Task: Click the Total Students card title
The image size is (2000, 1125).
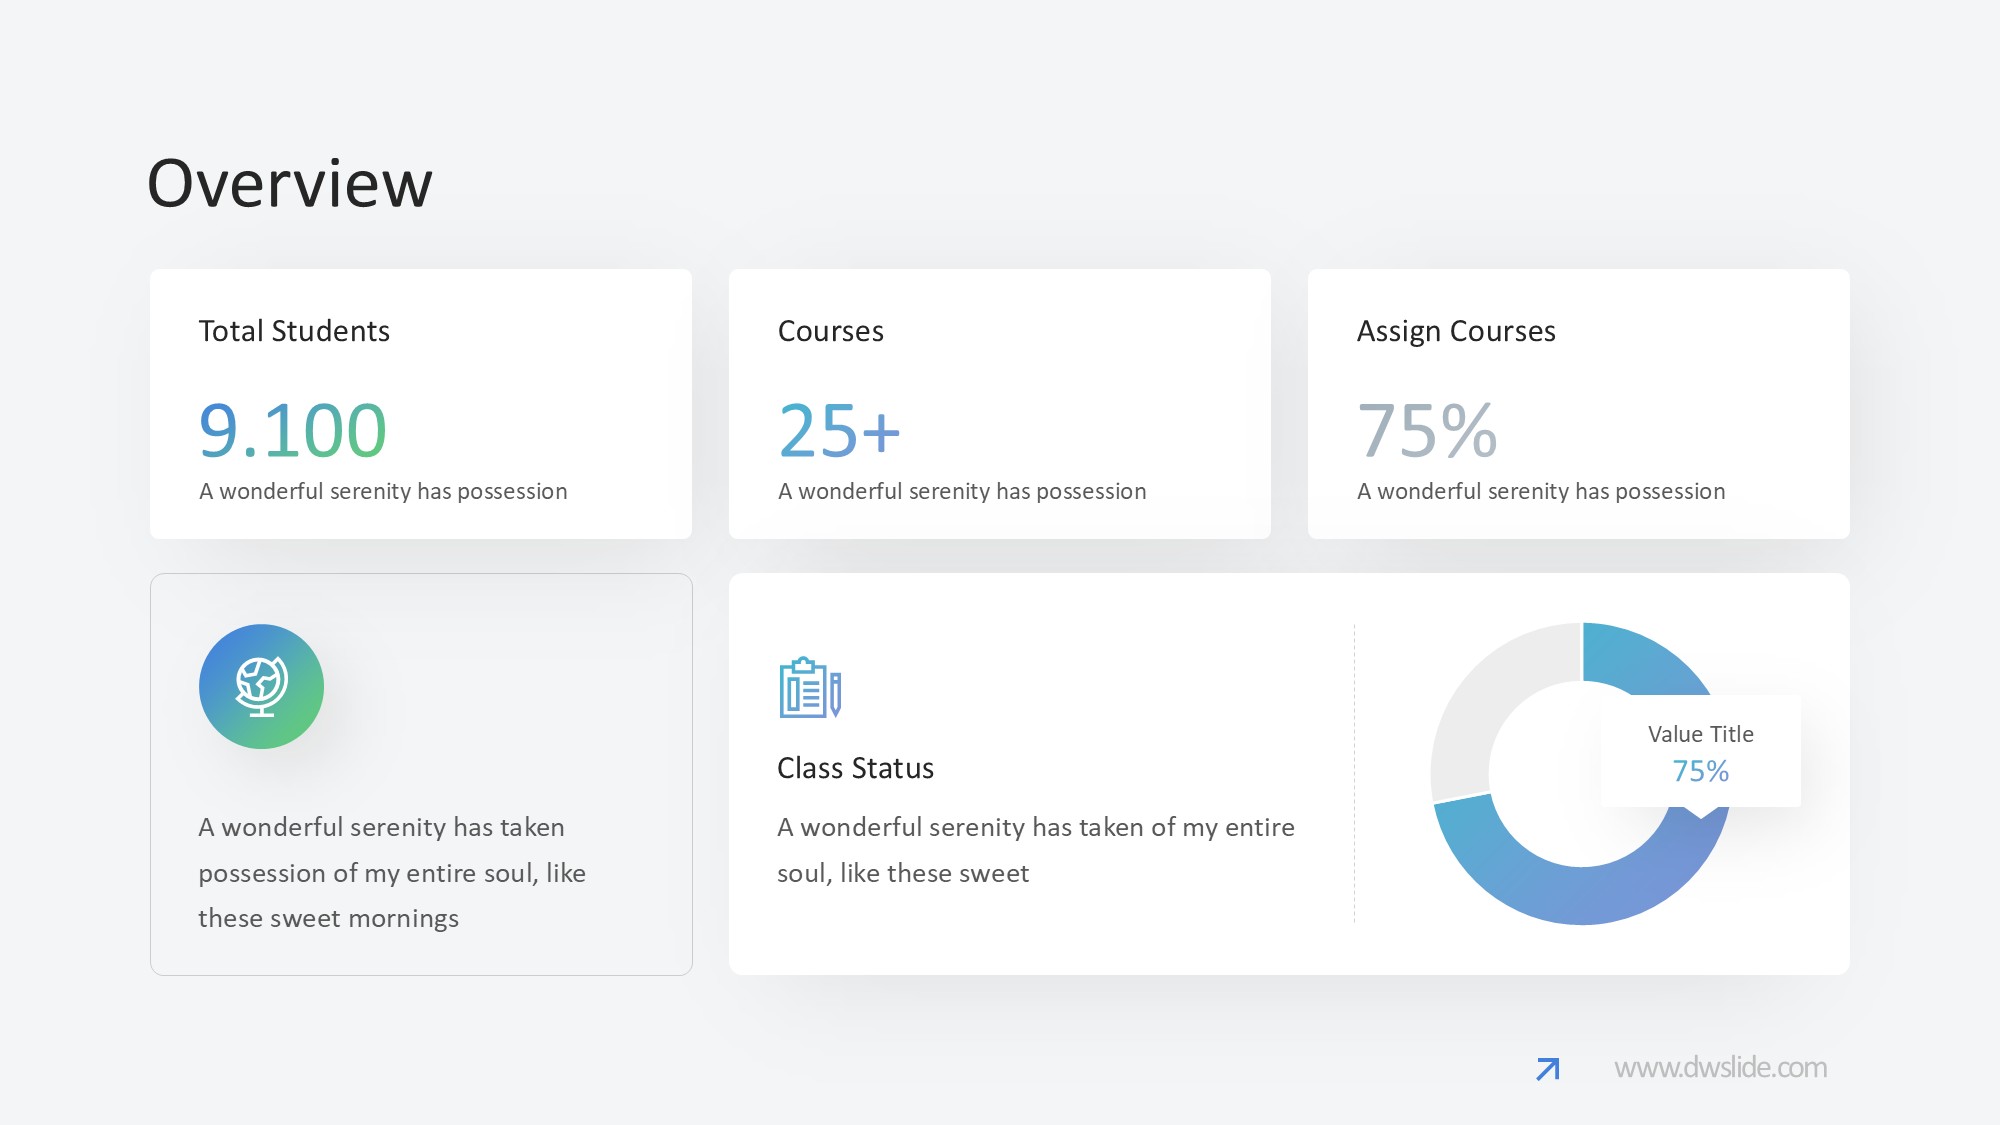Action: [x=294, y=331]
